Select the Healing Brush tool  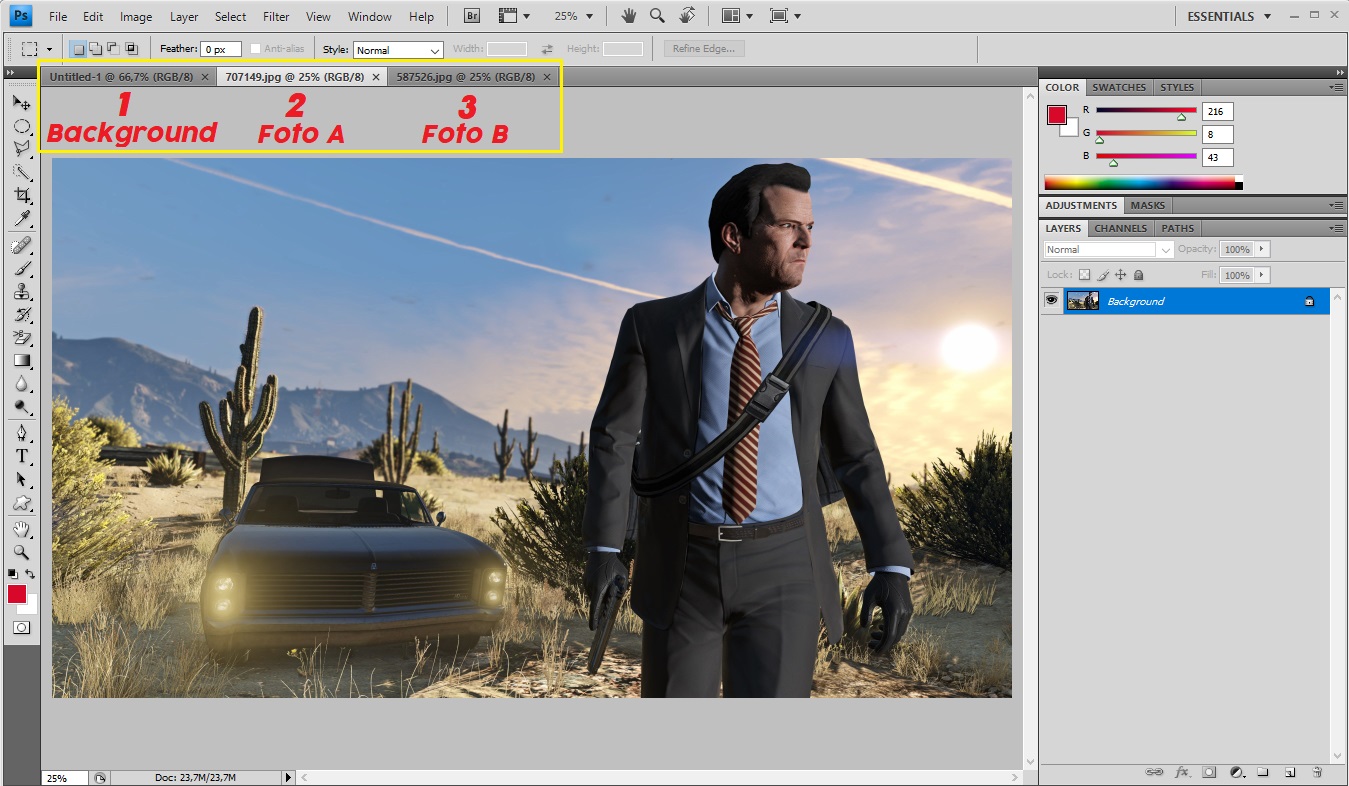point(21,246)
